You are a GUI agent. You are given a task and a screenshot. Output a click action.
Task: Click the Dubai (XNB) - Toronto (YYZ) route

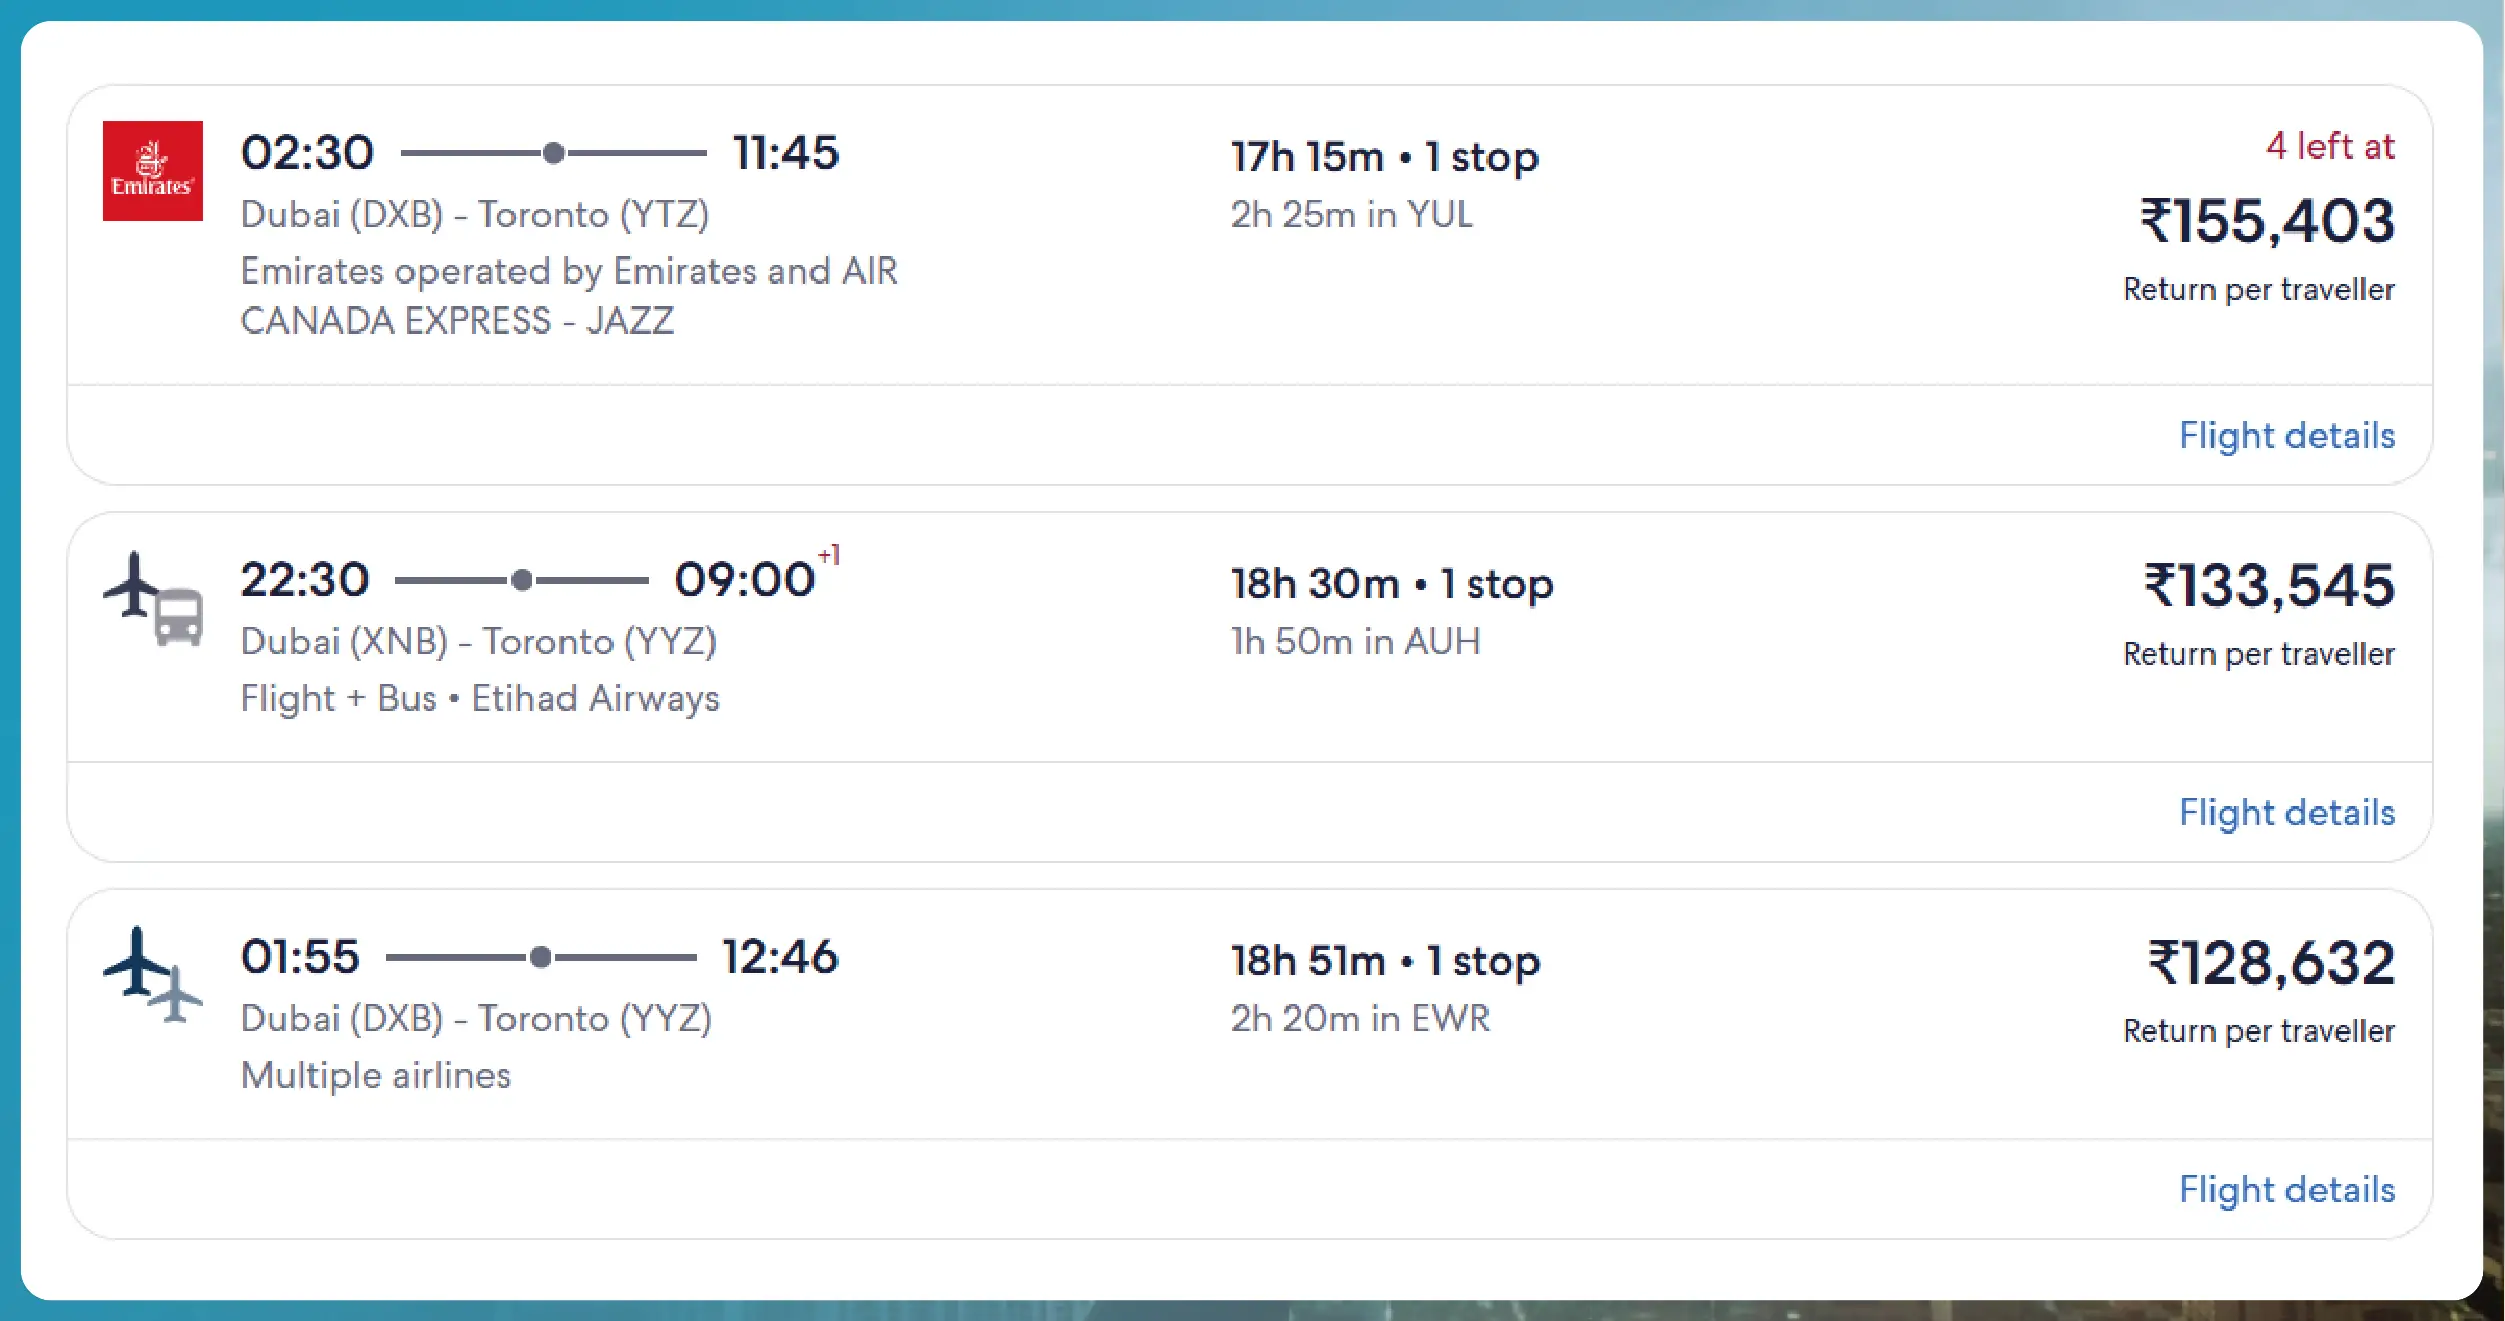click(479, 642)
